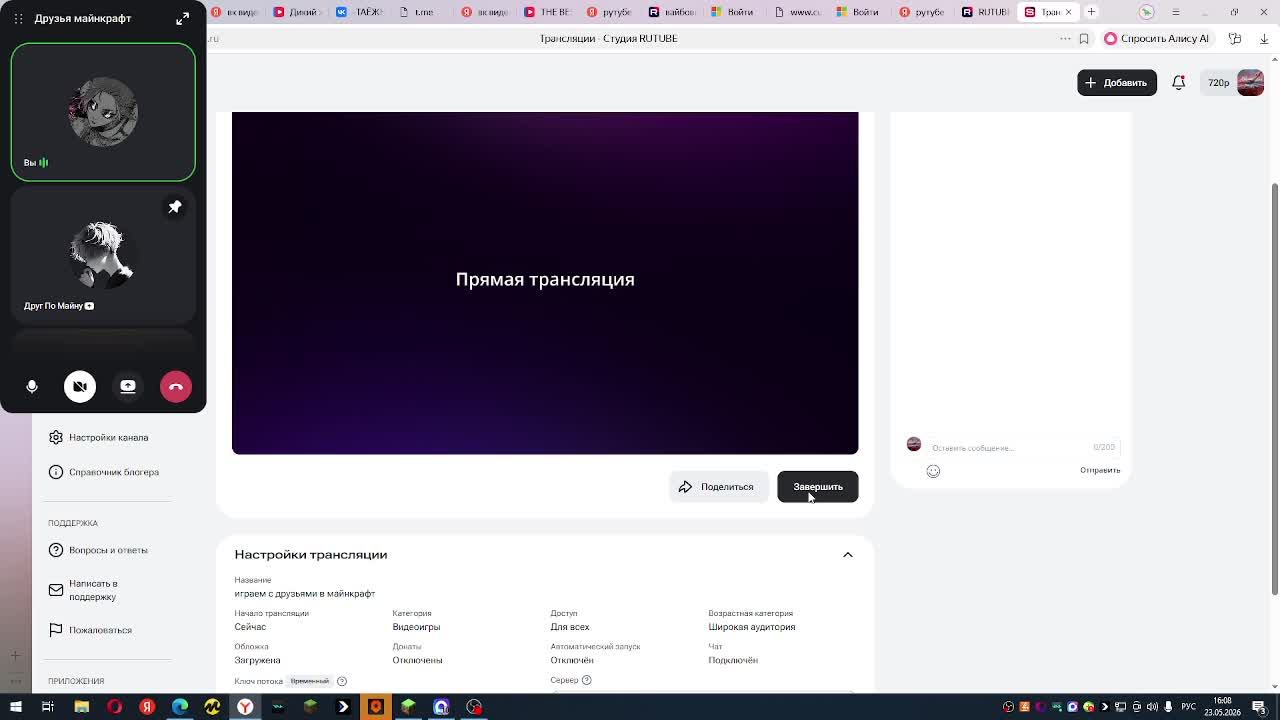Expand the call panel to full screen
Viewport: 1280px width, 720px height.
(183, 18)
